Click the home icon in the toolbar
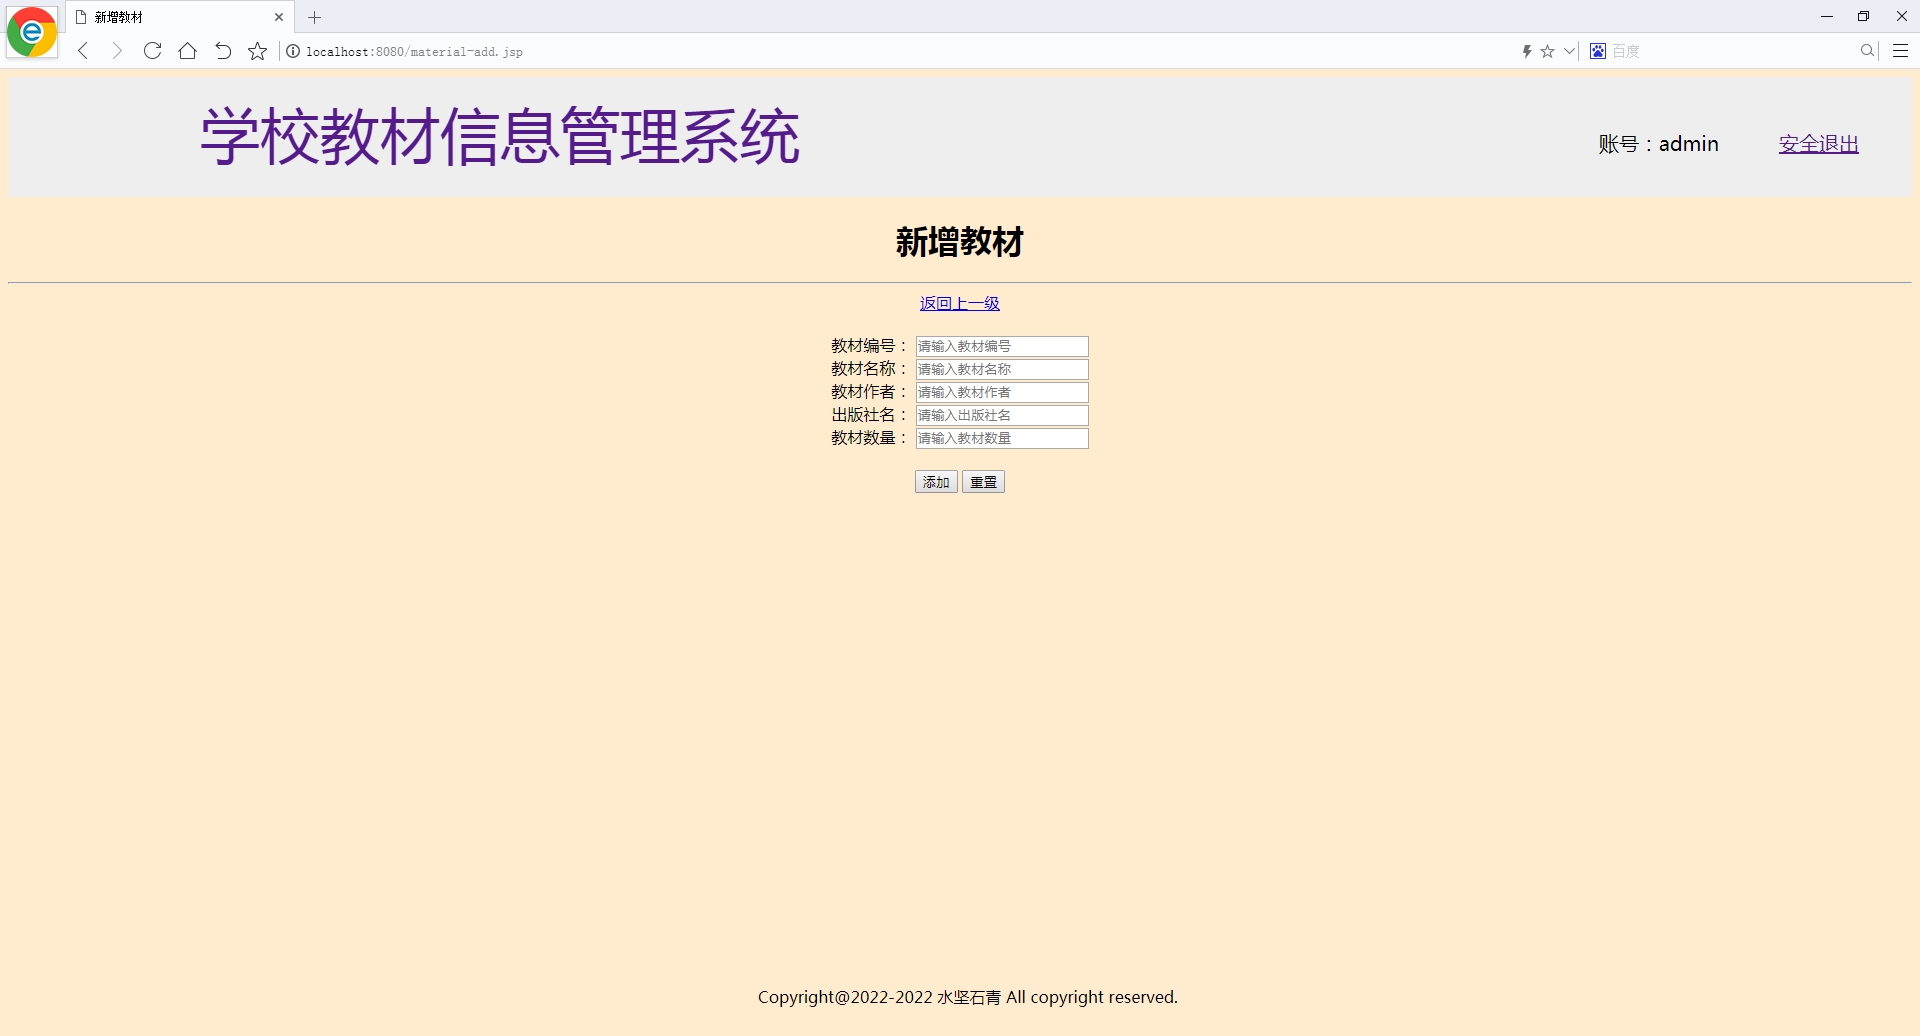Viewport: 1920px width, 1036px height. 187,51
